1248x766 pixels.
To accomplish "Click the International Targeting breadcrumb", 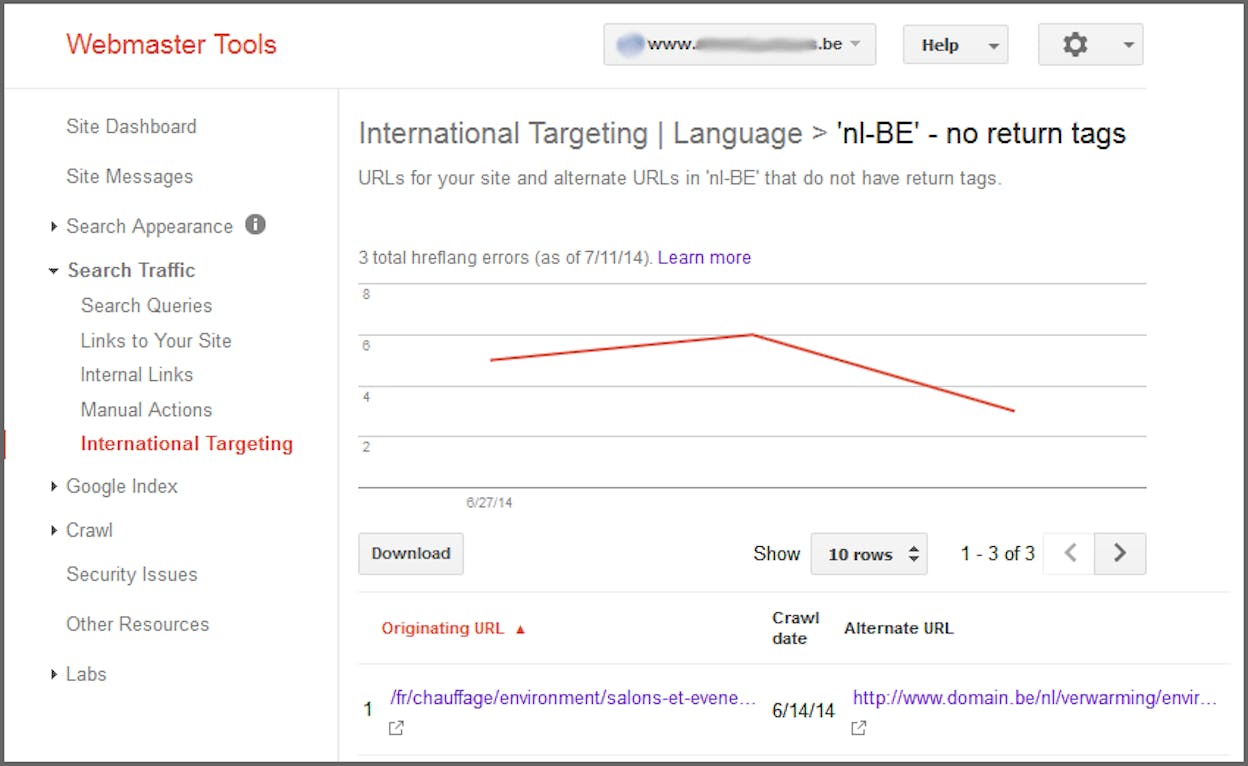I will pyautogui.click(x=503, y=134).
